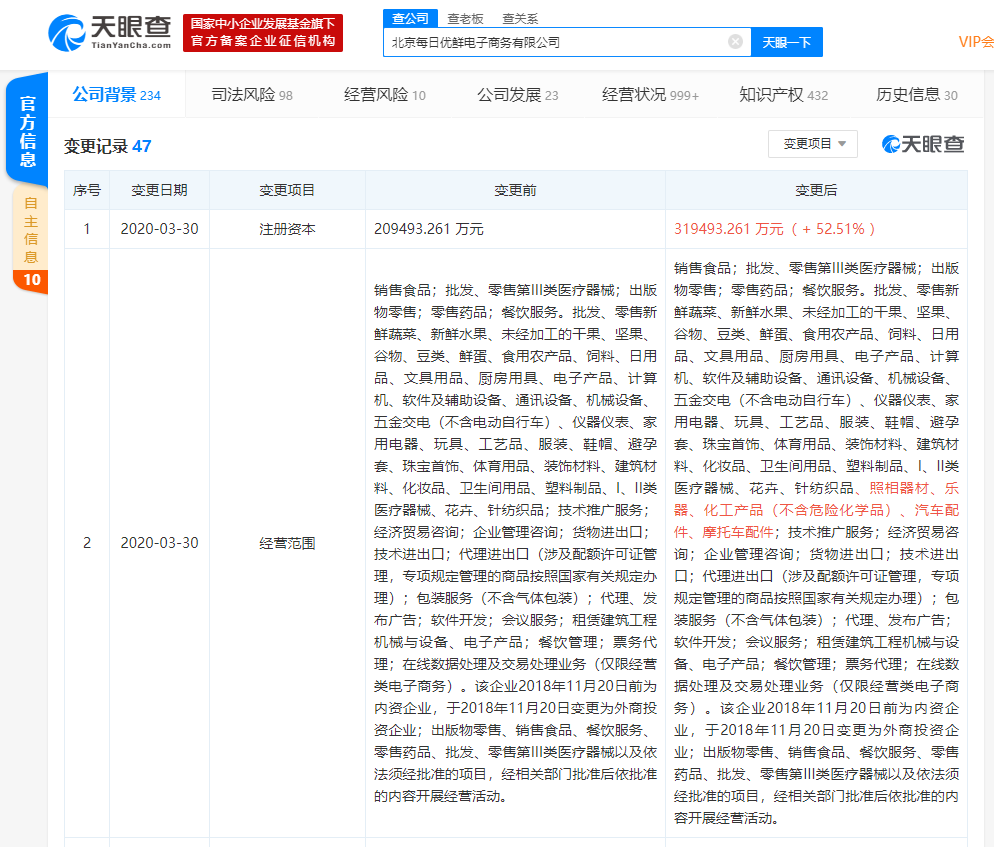994x847 pixels.
Task: Select the 公司背景 tab
Action: pyautogui.click(x=115, y=95)
